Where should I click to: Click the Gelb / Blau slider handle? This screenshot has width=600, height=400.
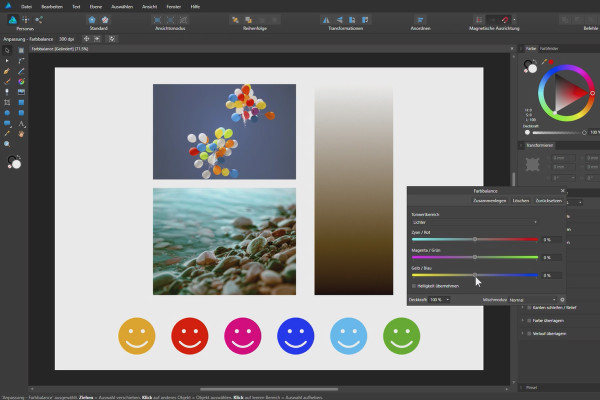474,275
